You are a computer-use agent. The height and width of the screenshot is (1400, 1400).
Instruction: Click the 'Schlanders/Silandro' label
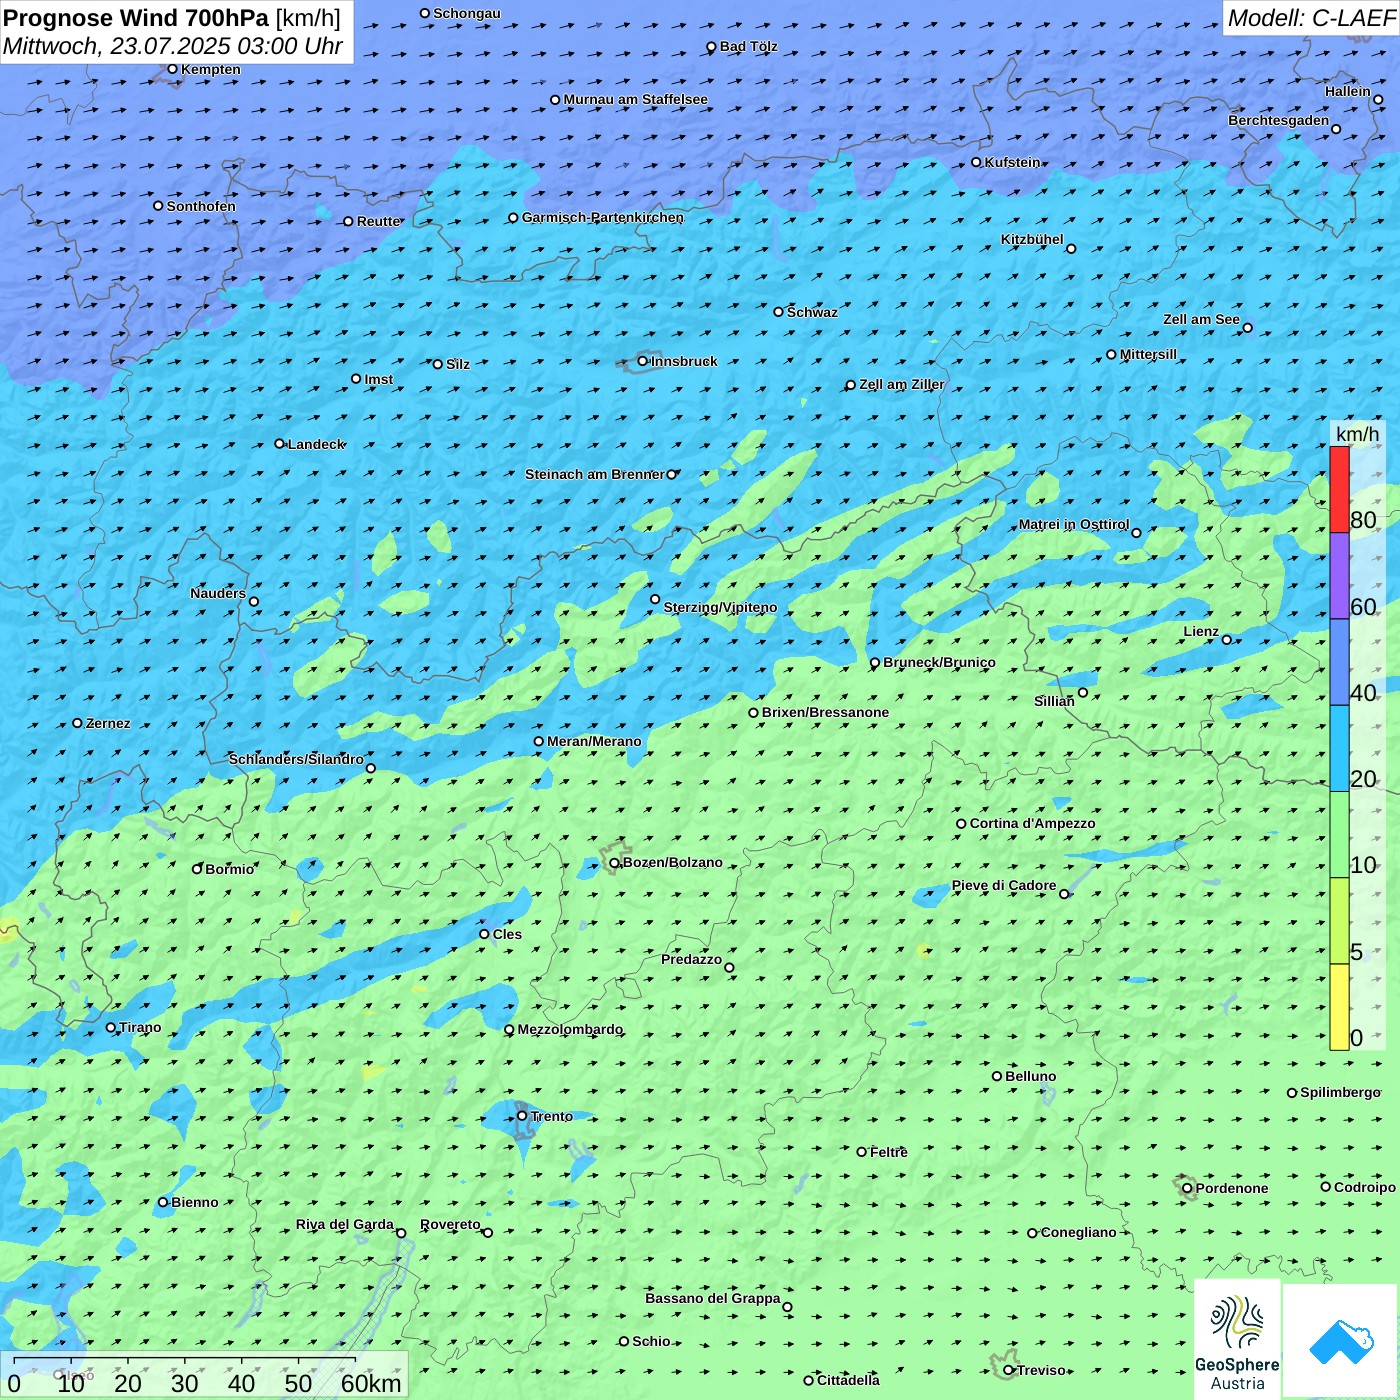tap(296, 759)
